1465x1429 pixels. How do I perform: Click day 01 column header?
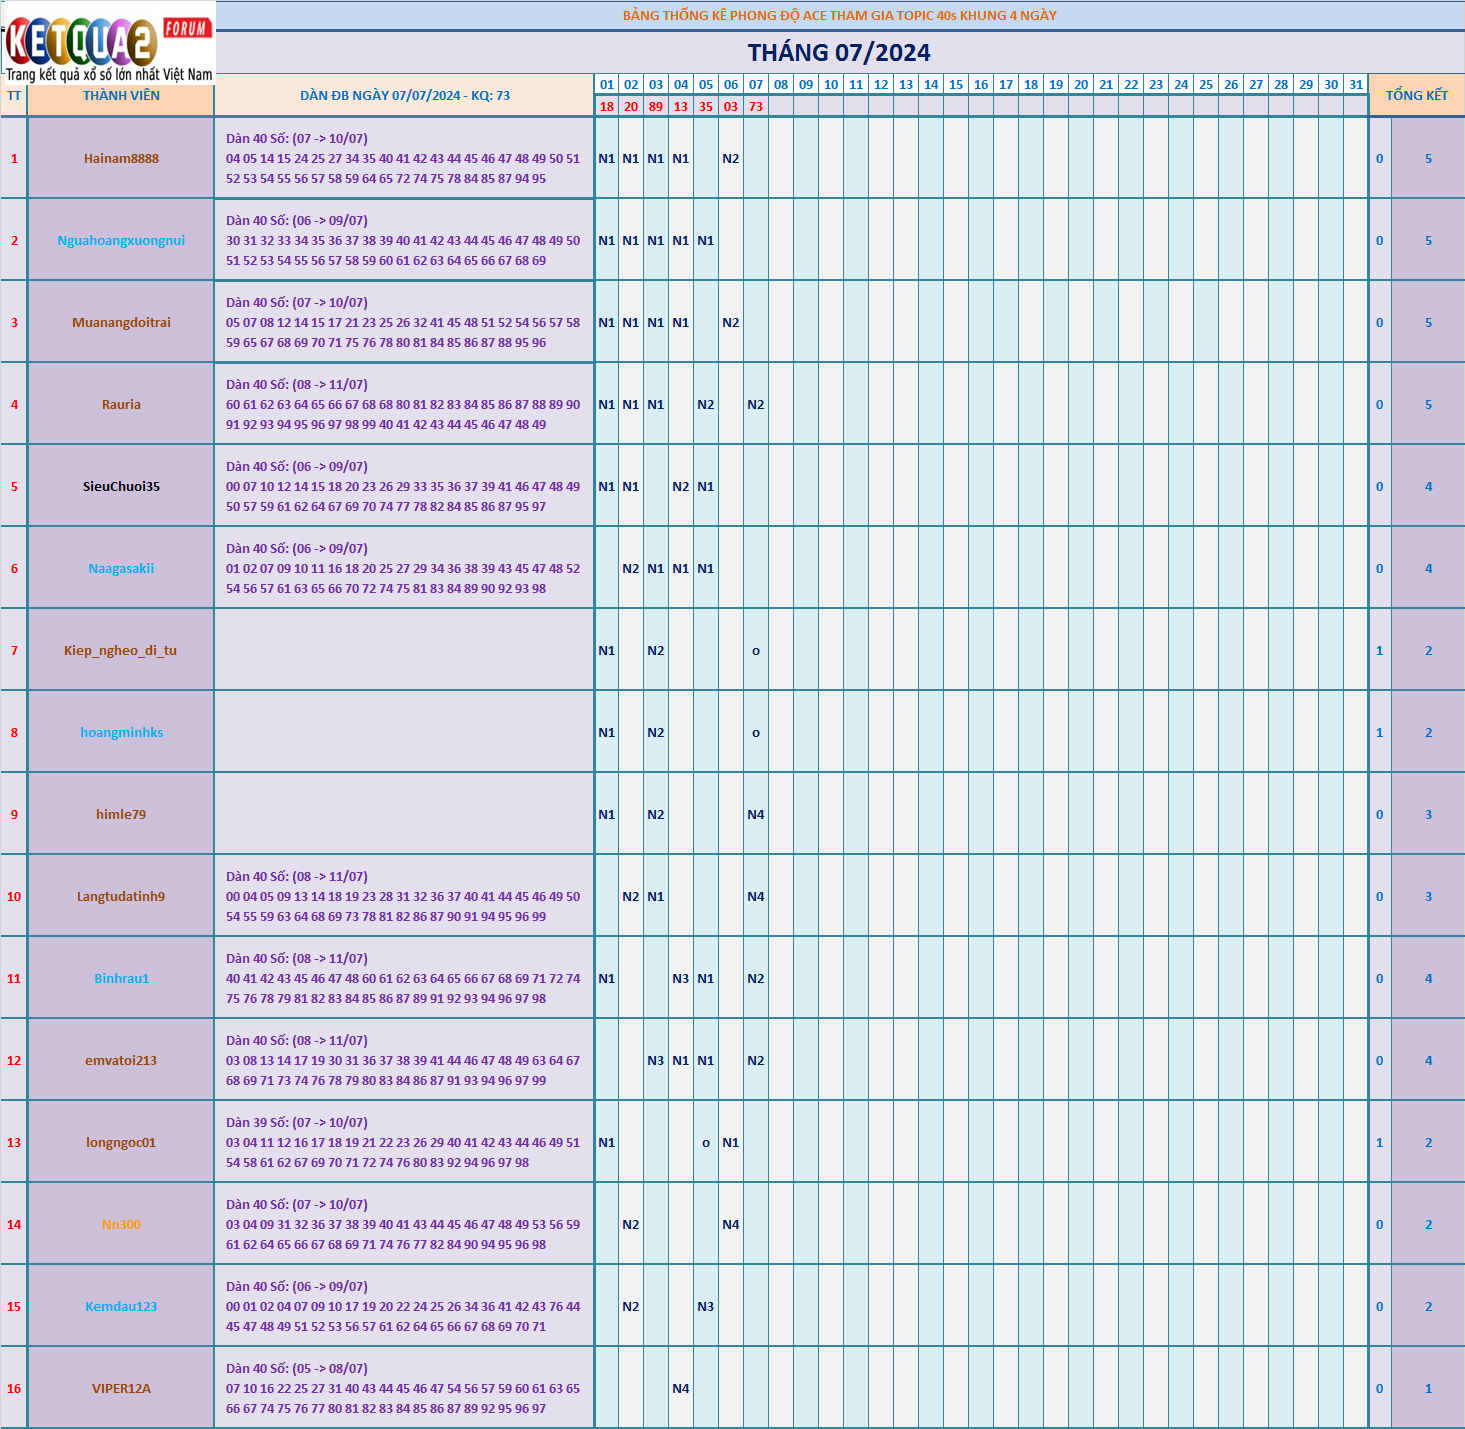(606, 85)
